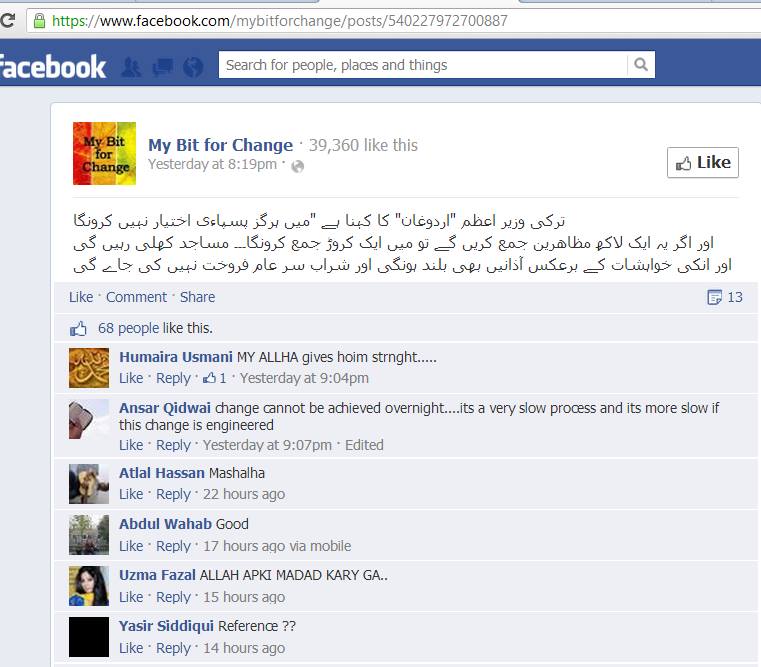Click the page Like button

point(703,163)
